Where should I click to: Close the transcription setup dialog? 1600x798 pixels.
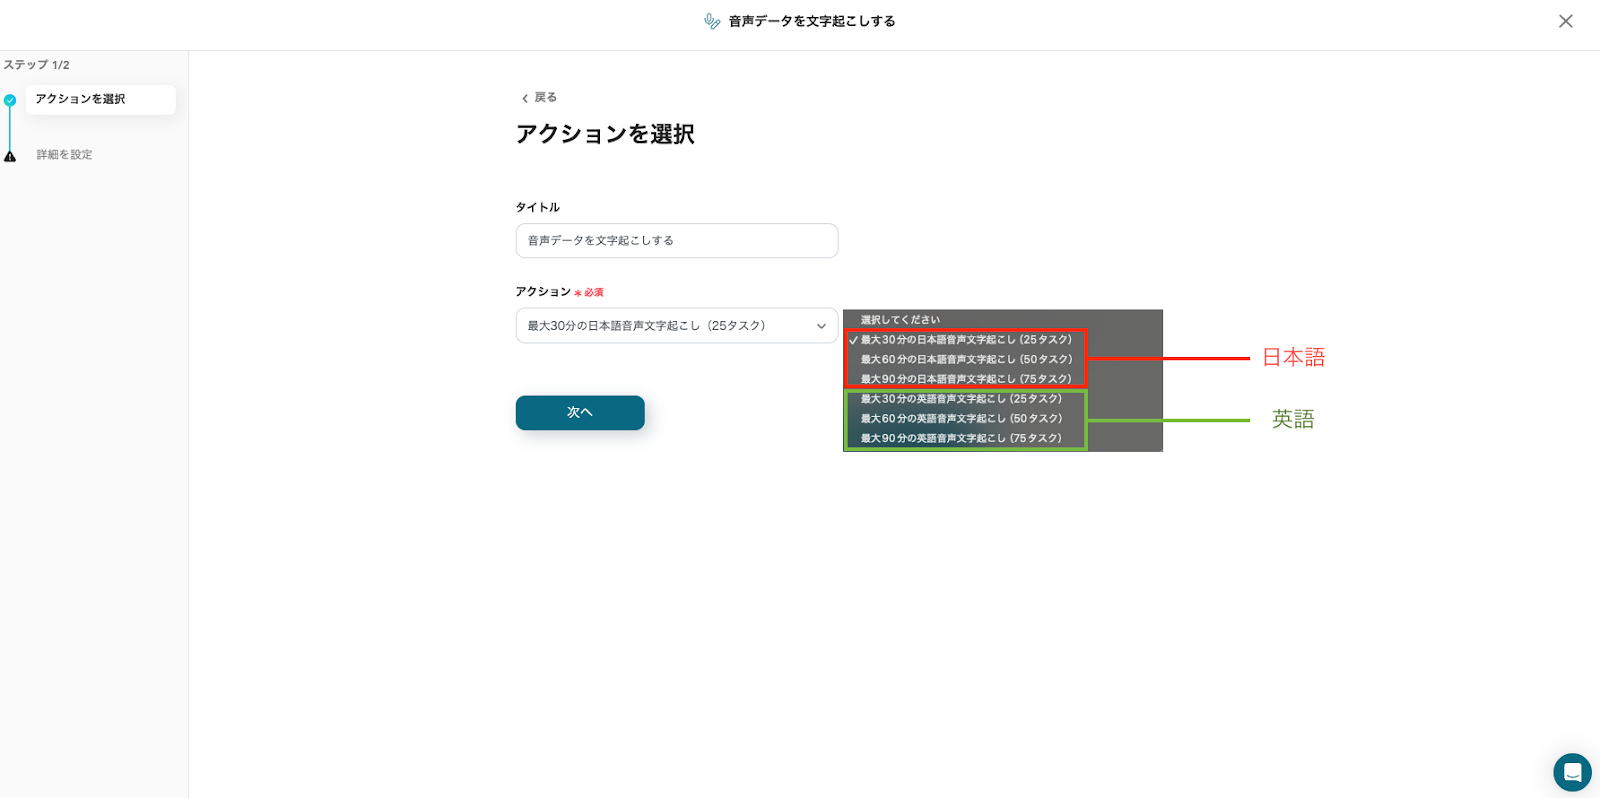click(x=1565, y=21)
